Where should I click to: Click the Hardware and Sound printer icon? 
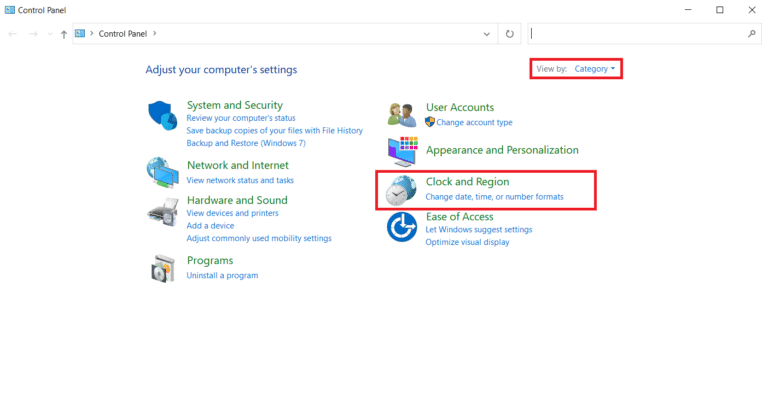[x=162, y=212]
